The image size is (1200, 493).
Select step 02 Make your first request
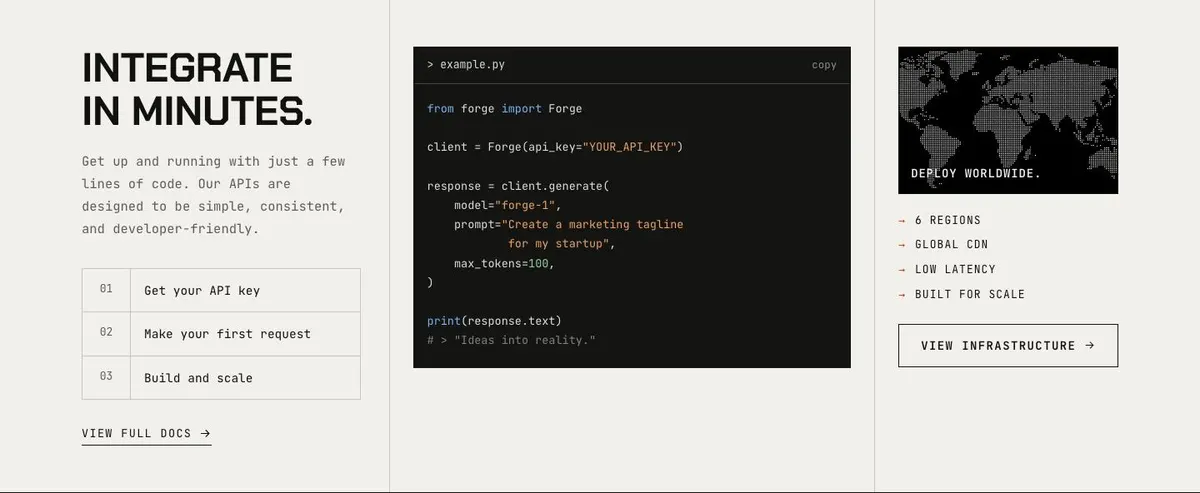pos(221,334)
